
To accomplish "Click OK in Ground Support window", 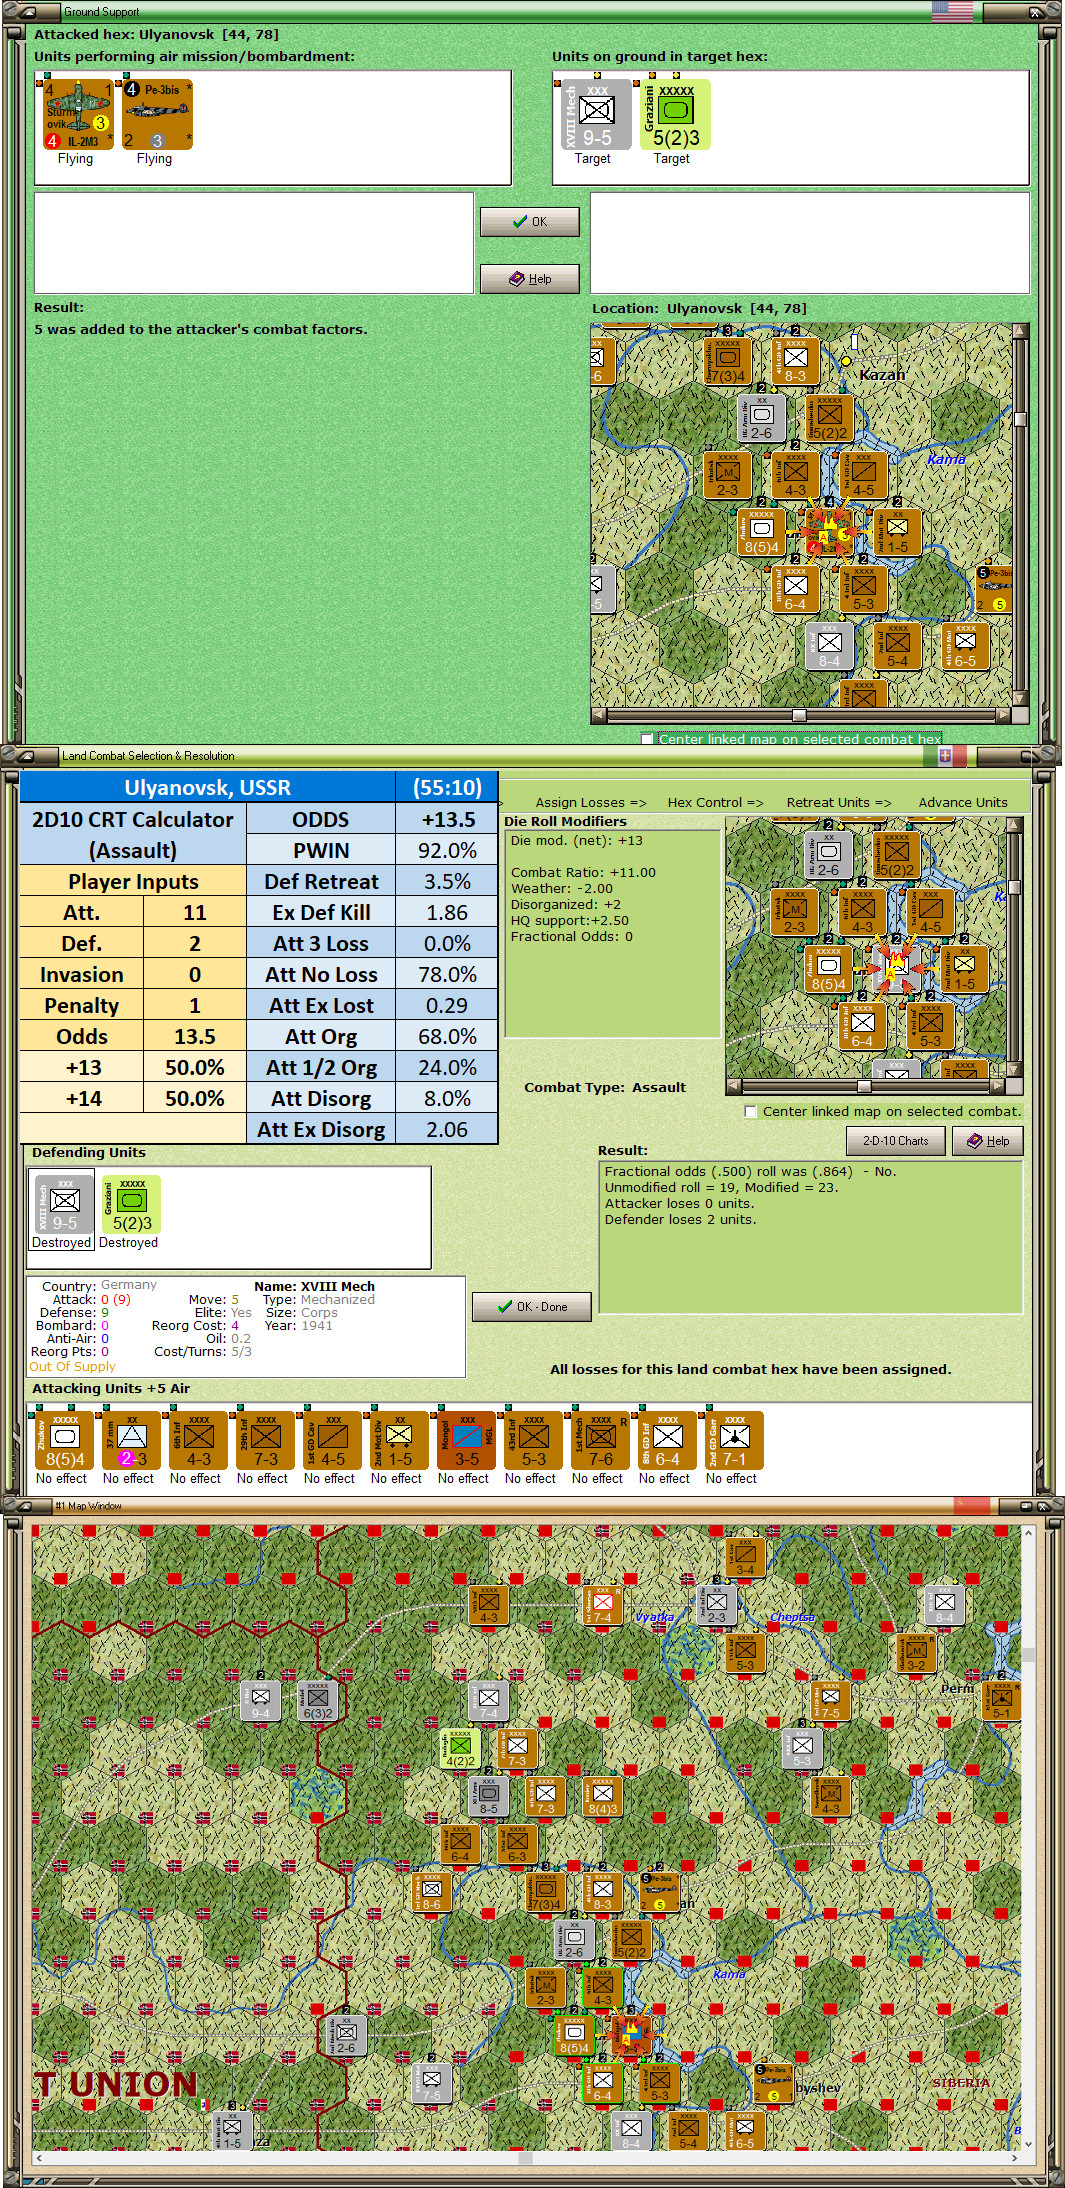I will pos(530,222).
